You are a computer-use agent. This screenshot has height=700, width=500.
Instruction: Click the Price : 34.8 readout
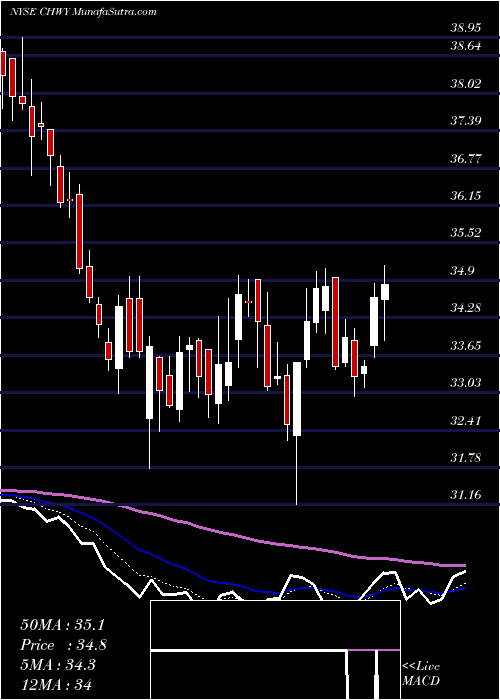coord(63,645)
